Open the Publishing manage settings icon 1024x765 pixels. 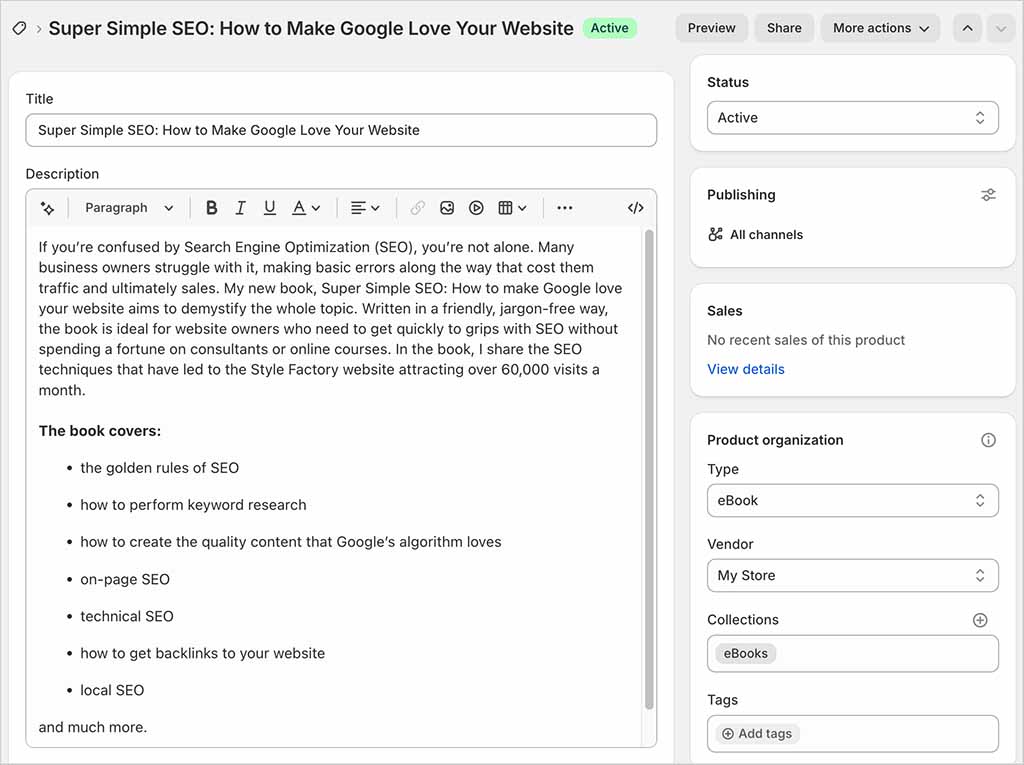(x=988, y=195)
